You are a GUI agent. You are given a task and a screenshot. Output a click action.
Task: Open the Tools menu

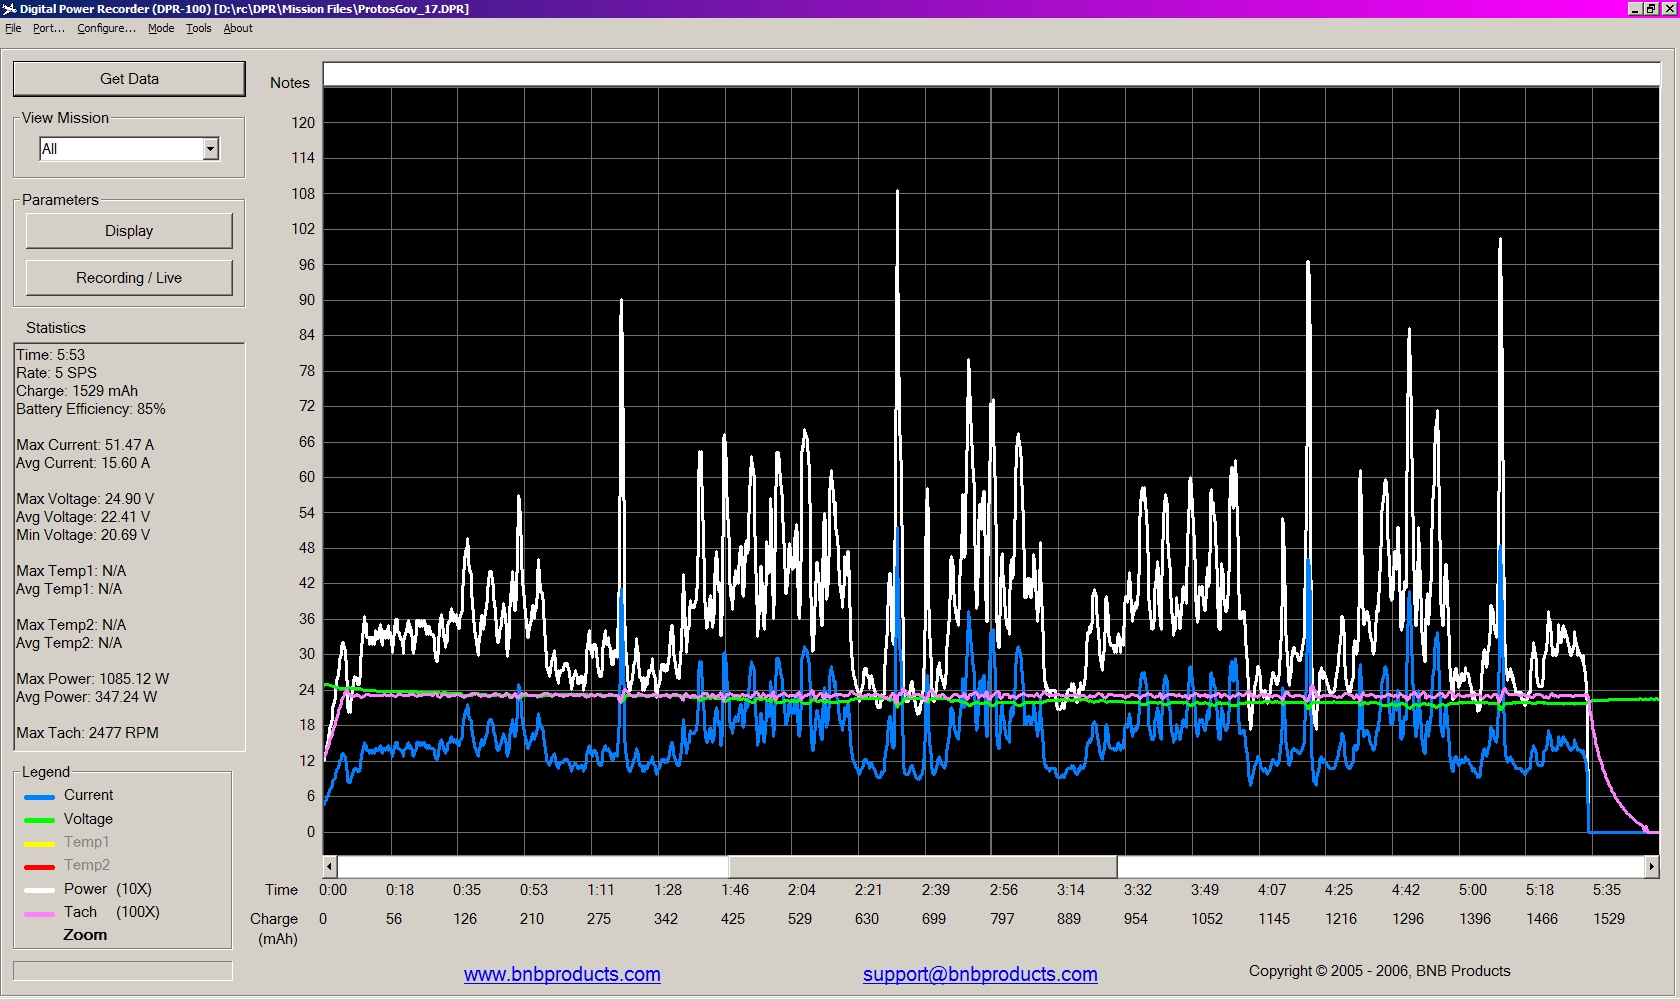[199, 28]
